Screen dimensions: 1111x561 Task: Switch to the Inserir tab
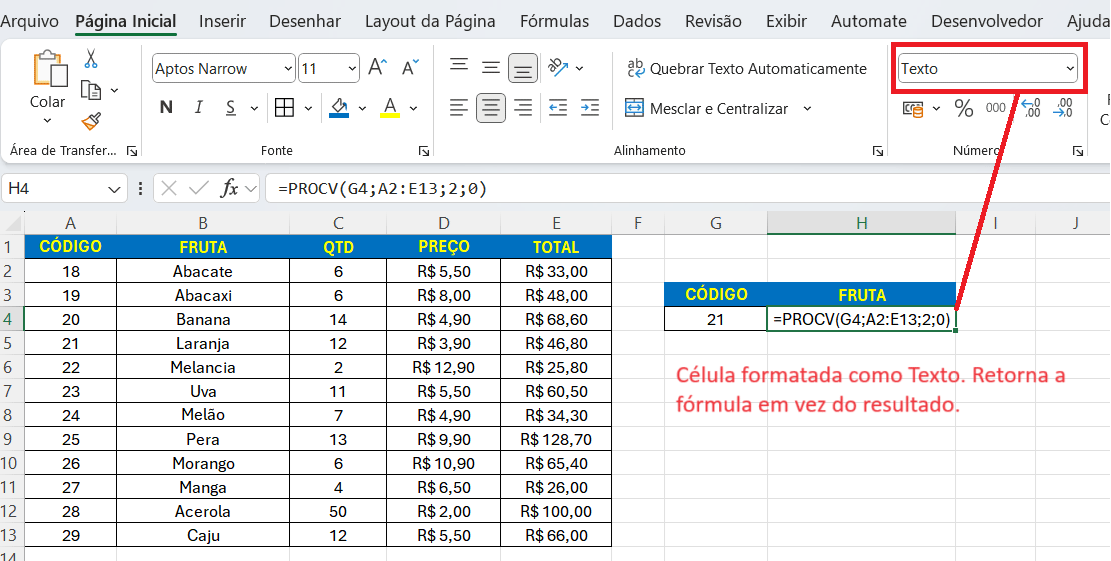pyautogui.click(x=222, y=21)
